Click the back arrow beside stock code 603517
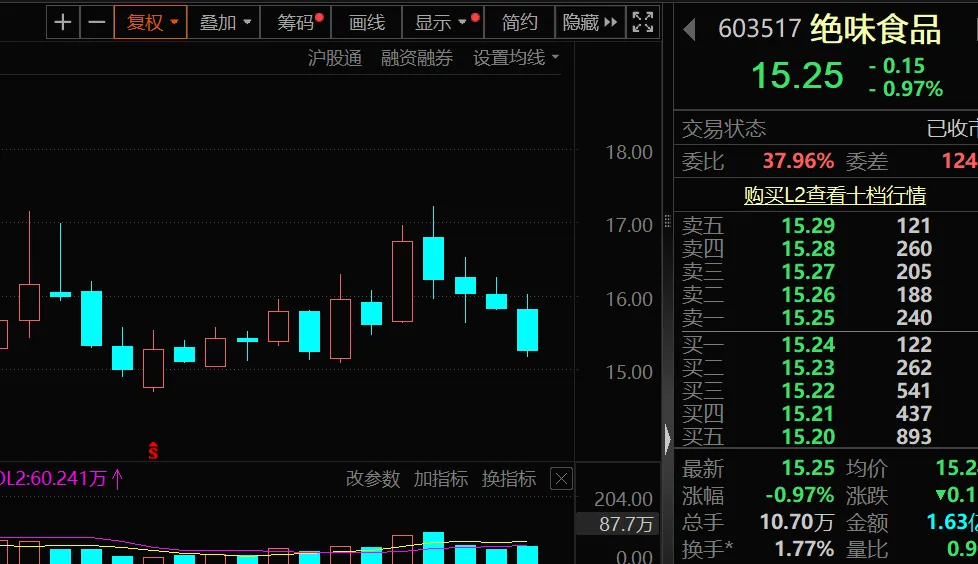Viewport: 978px width, 564px height. [689, 30]
